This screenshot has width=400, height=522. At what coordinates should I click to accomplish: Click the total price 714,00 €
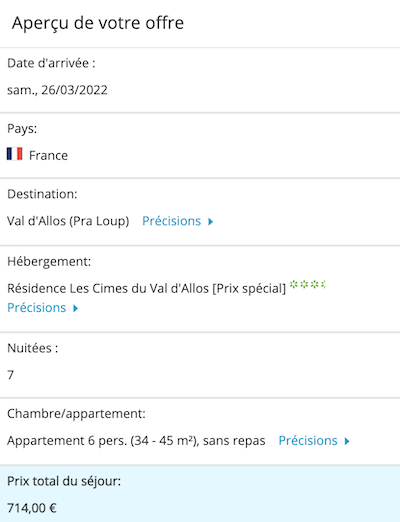click(x=32, y=508)
